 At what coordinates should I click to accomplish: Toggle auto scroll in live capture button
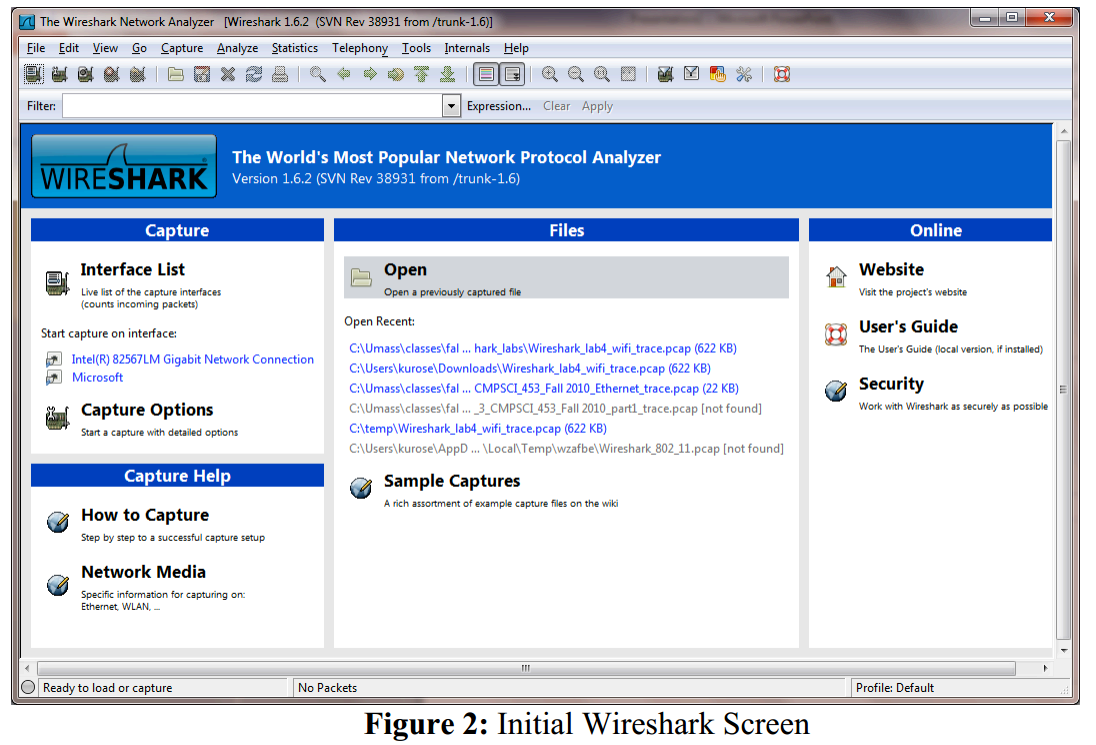click(512, 74)
